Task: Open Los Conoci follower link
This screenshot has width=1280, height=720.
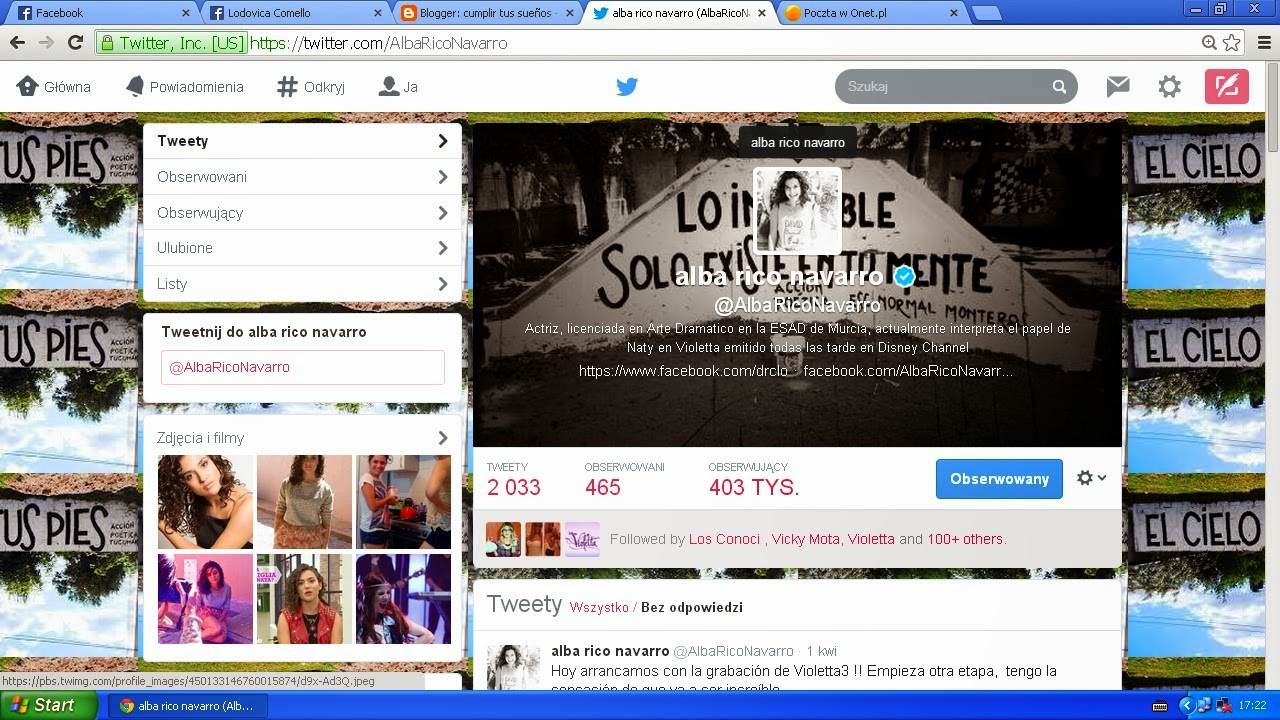Action: point(724,539)
